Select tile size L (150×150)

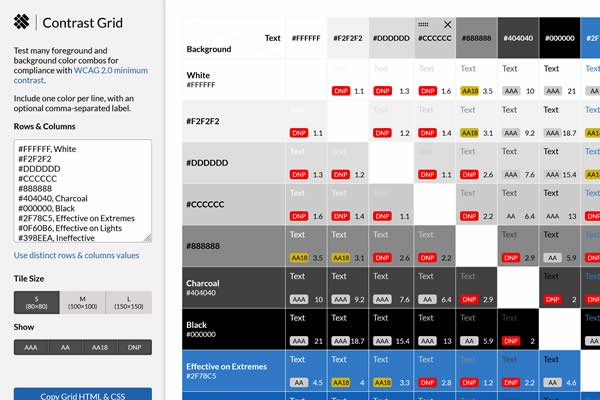pyautogui.click(x=129, y=302)
